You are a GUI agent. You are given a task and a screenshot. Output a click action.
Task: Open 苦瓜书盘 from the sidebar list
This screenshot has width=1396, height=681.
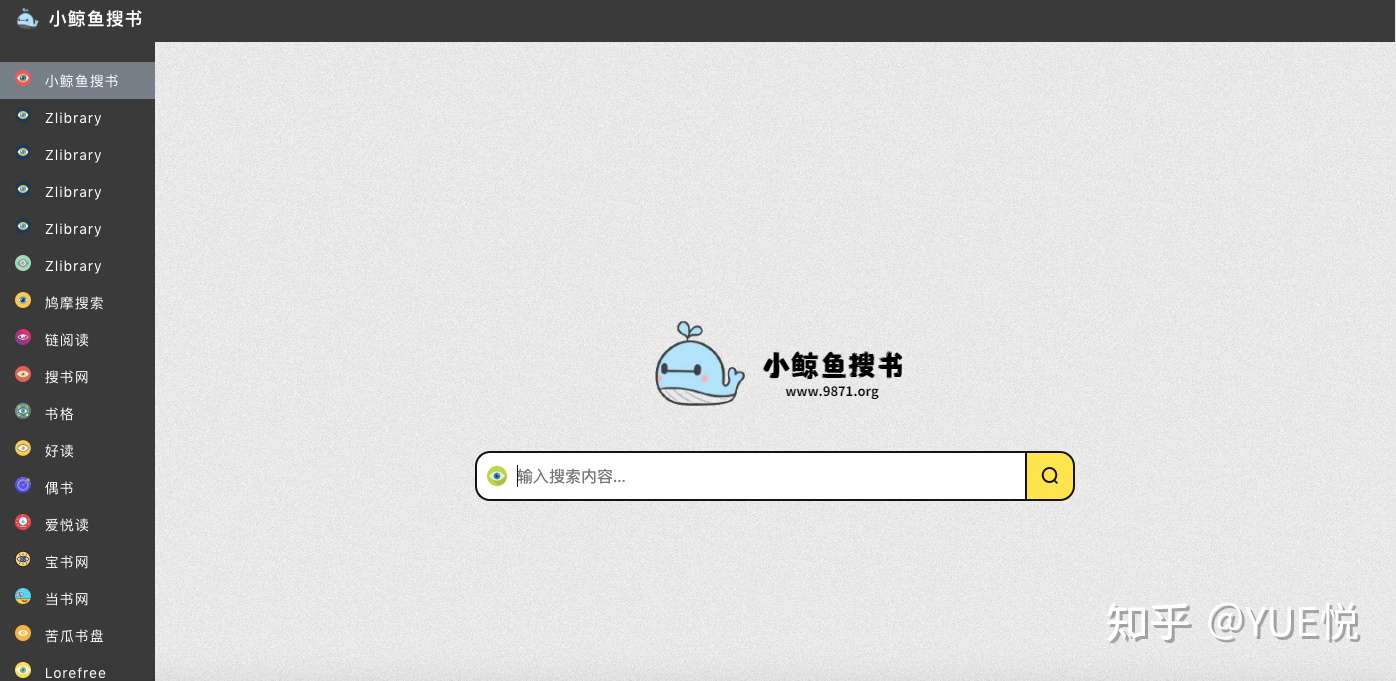coord(77,635)
